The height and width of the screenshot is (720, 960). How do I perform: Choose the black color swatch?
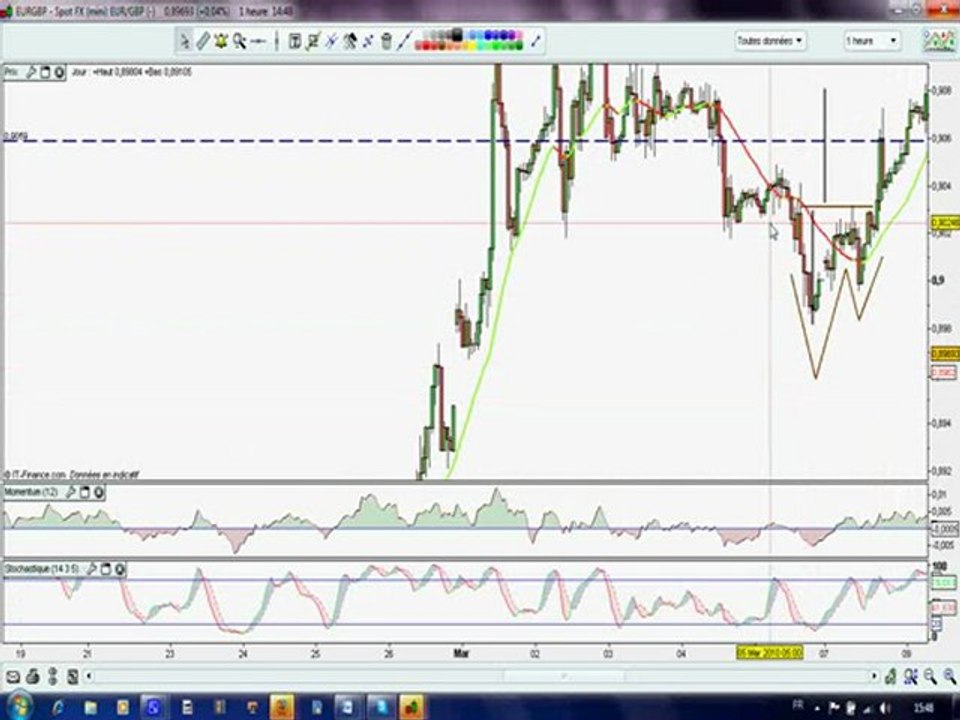pyautogui.click(x=457, y=37)
